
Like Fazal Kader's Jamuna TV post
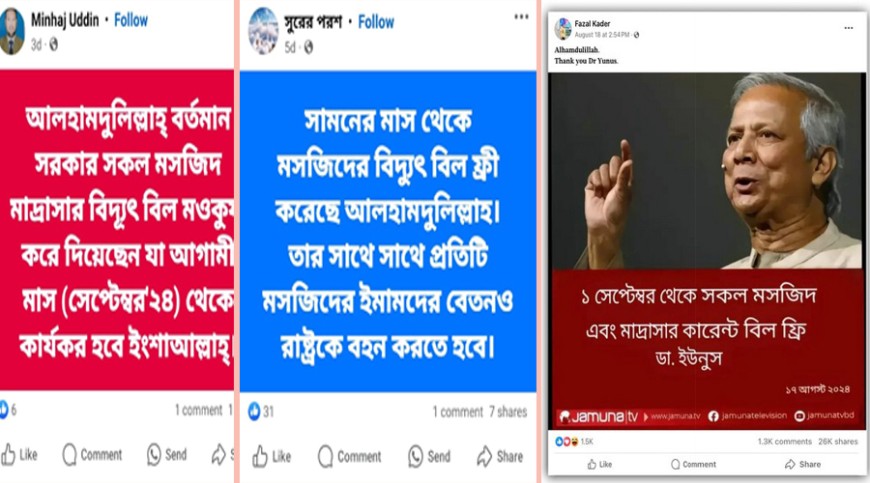(600, 465)
